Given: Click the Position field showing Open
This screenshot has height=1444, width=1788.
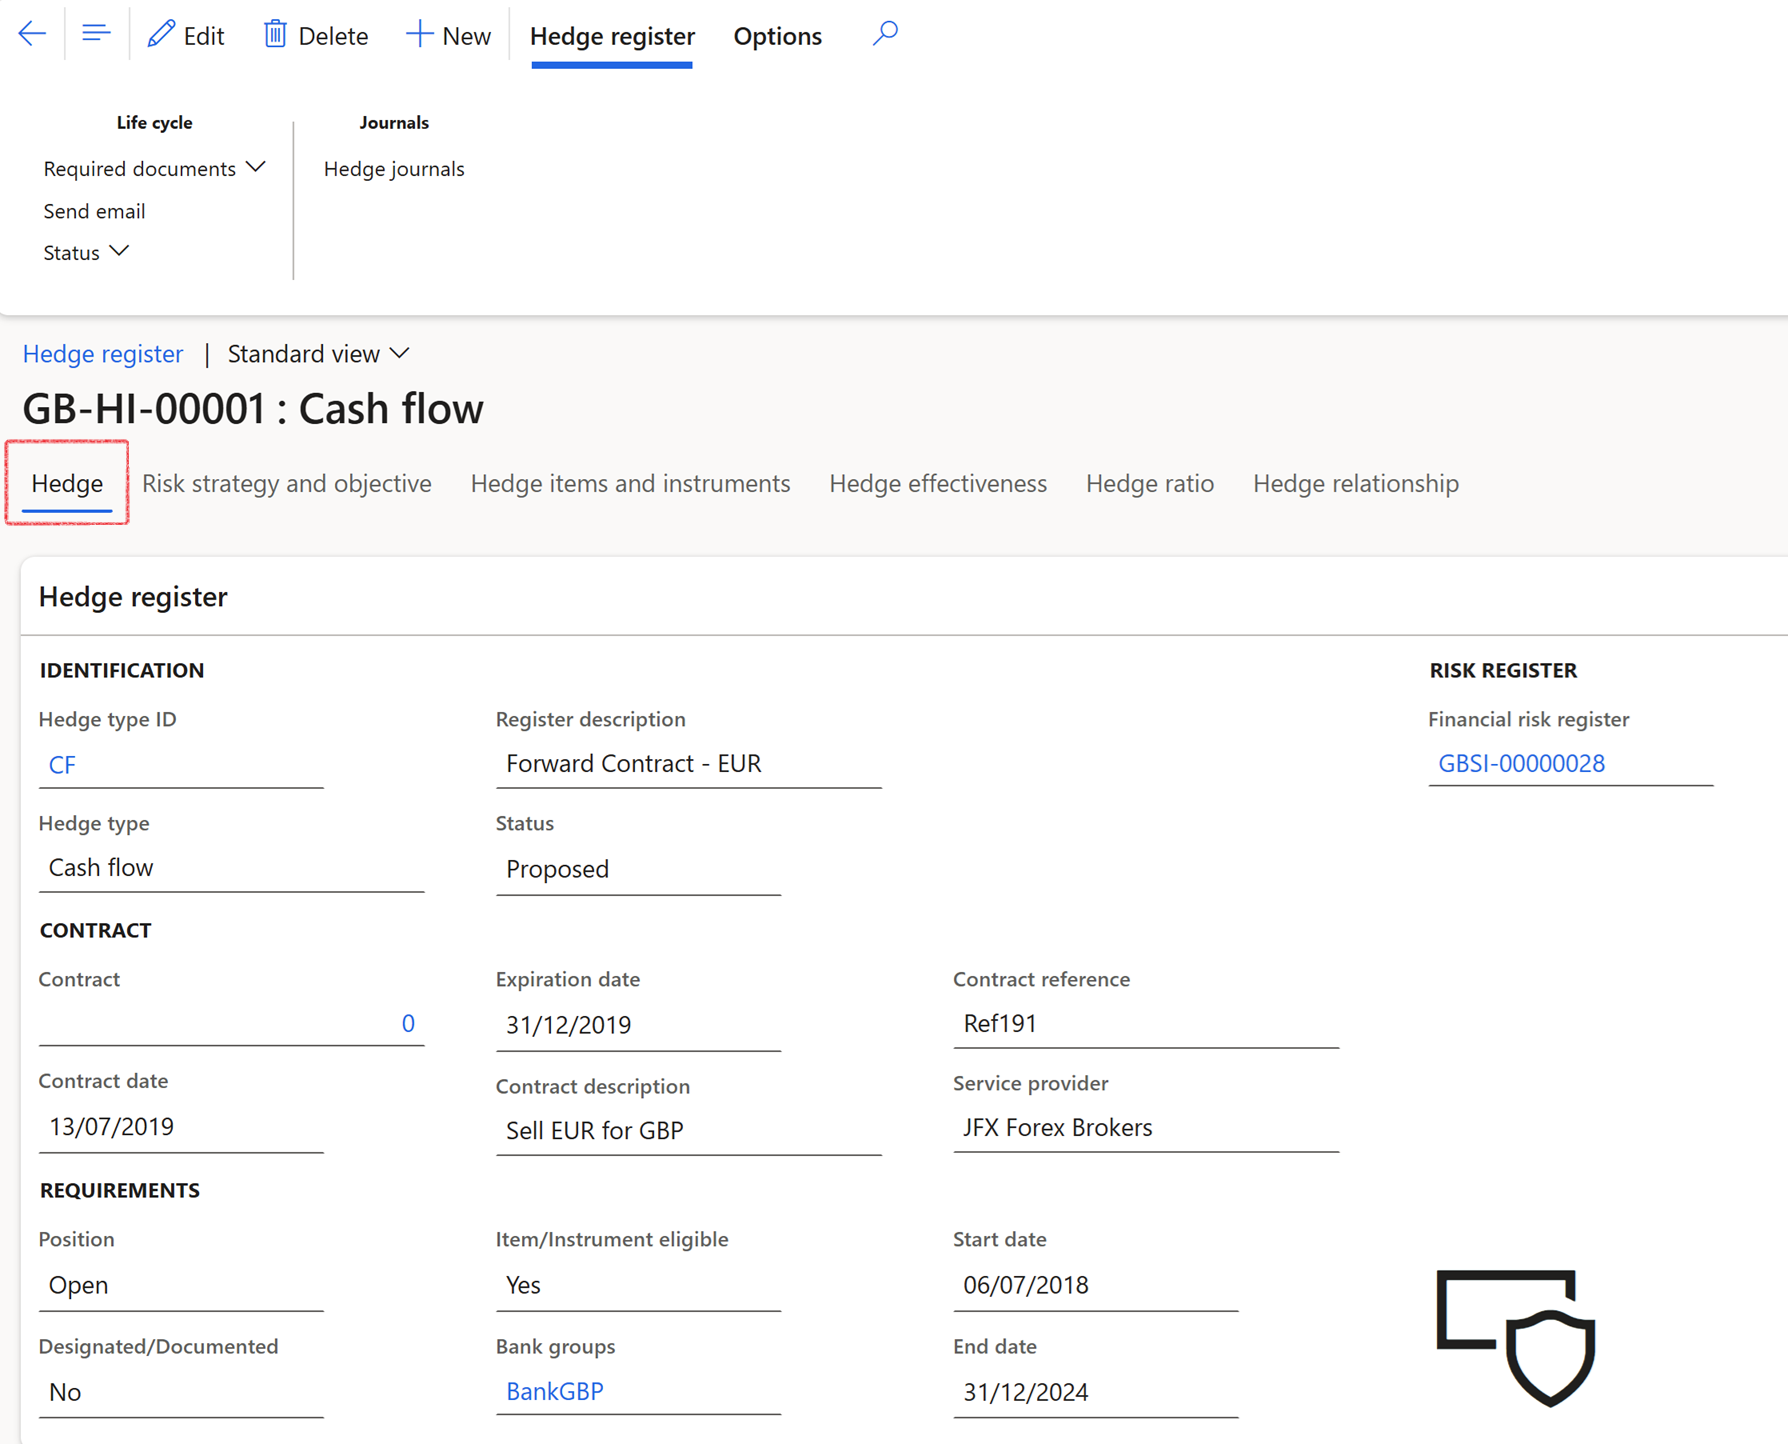Looking at the screenshot, I should (x=181, y=1285).
